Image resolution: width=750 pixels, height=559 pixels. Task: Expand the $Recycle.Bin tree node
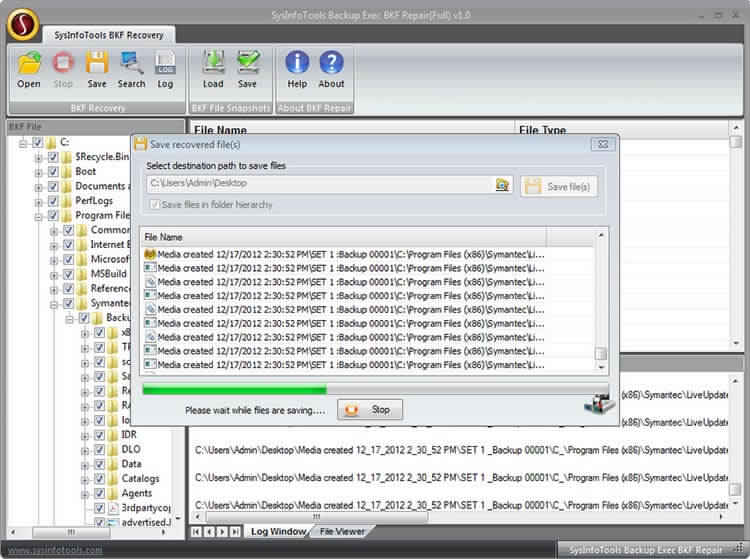click(x=38, y=158)
